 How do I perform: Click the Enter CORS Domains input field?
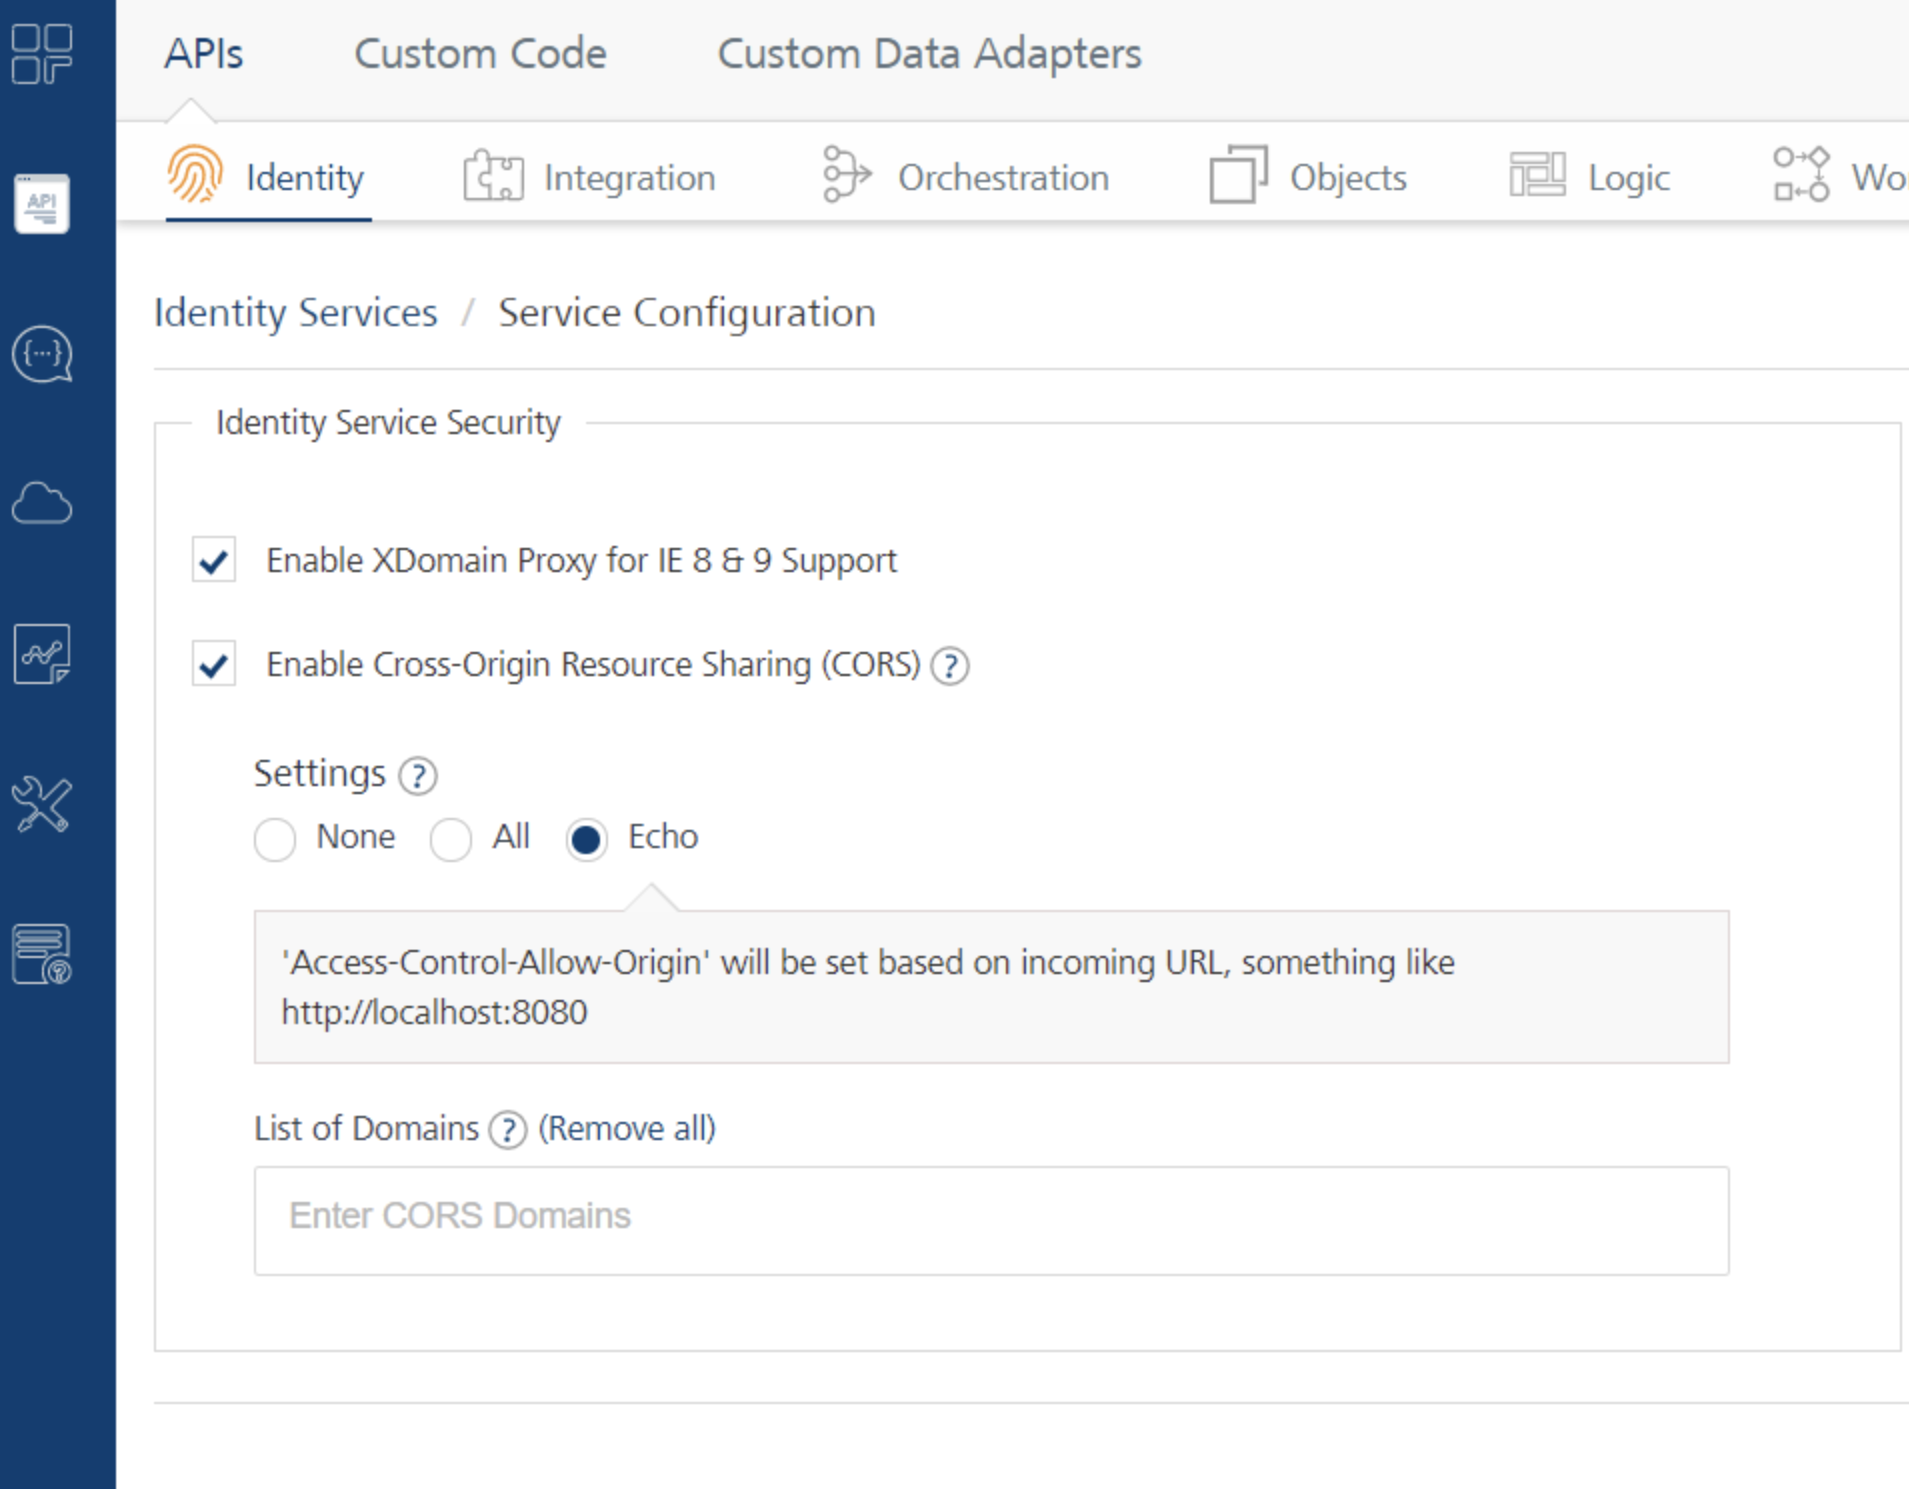[991, 1220]
